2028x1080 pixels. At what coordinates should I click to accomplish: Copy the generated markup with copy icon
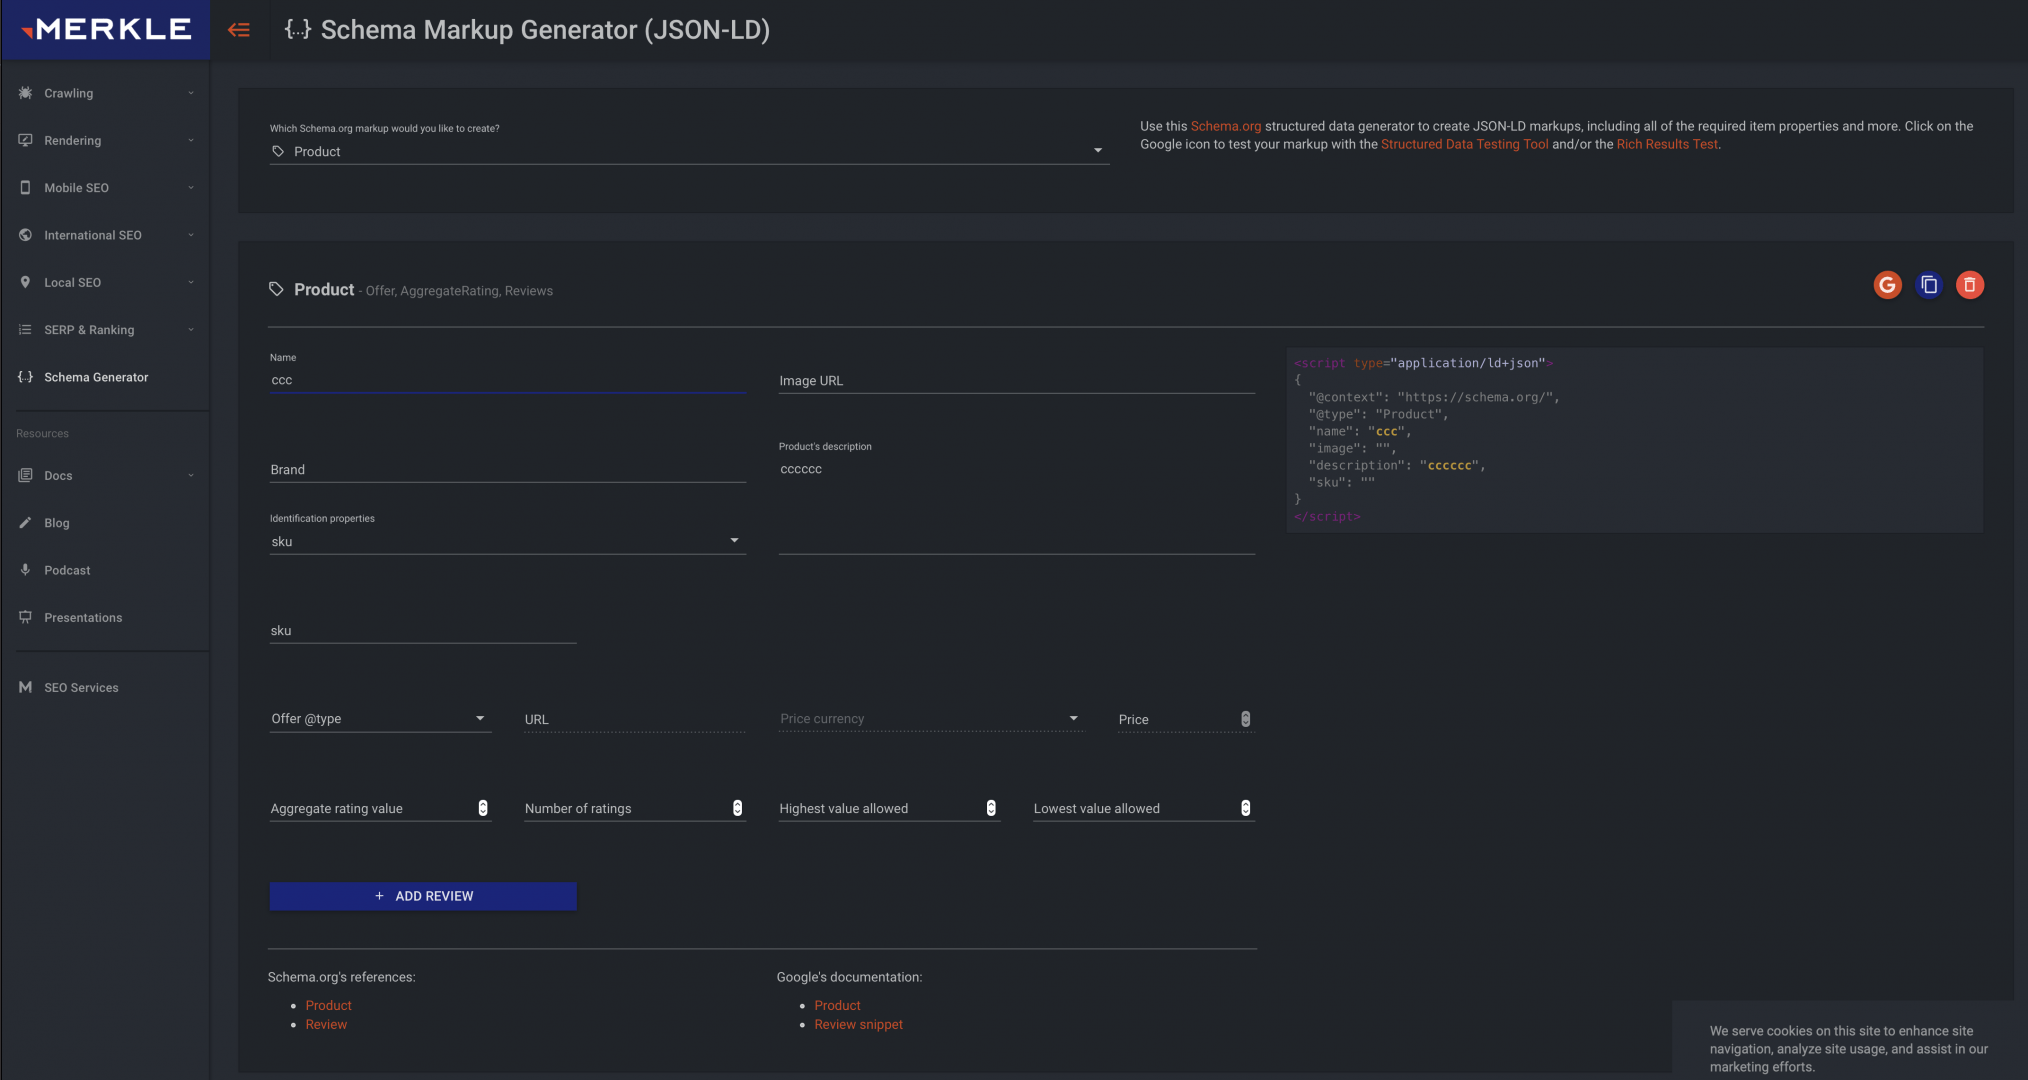tap(1929, 285)
